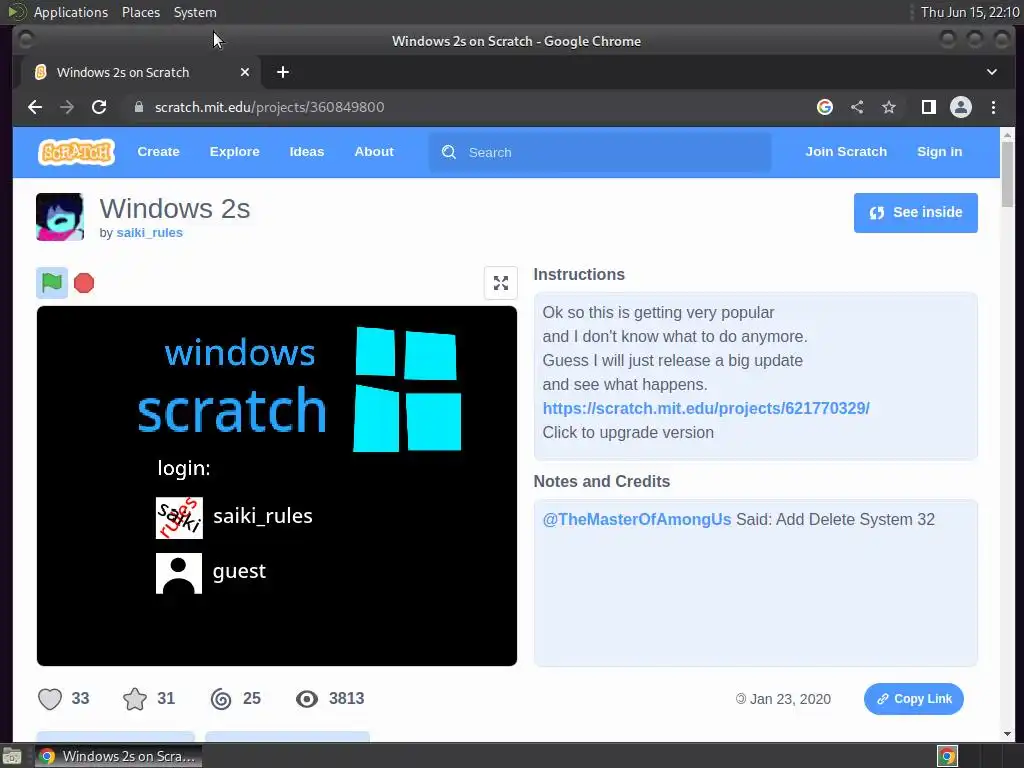Viewport: 1024px width, 768px height.
Task: Toggle Chrome side panel icon
Action: (929, 107)
